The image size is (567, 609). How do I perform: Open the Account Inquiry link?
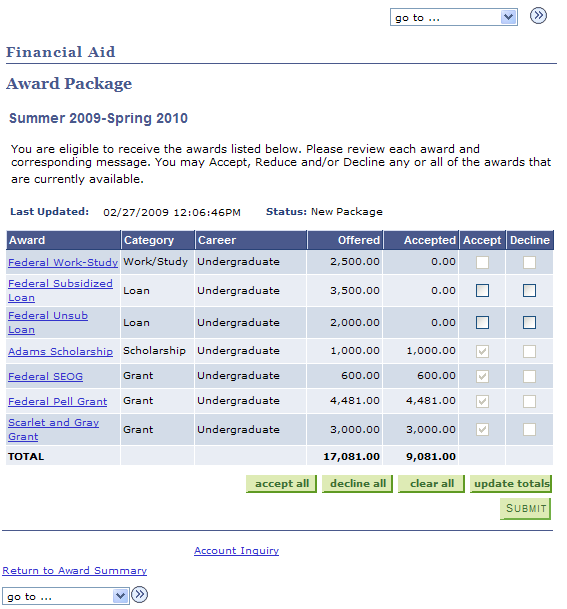(237, 550)
